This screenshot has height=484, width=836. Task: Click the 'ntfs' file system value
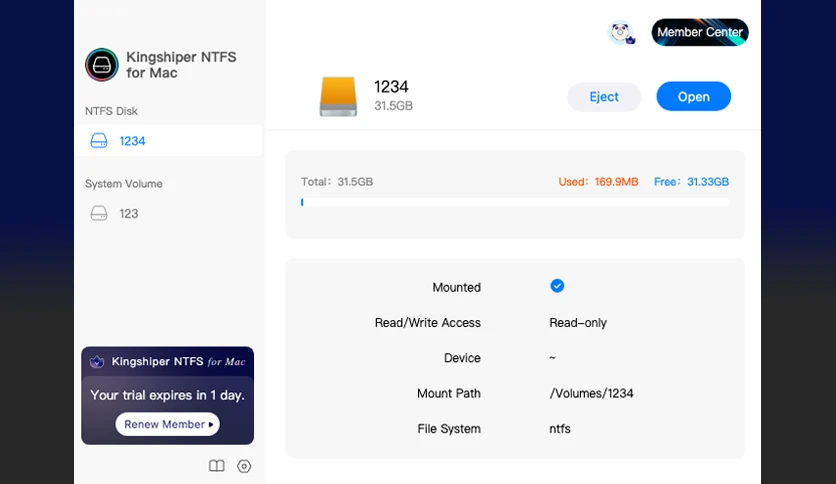(560, 429)
